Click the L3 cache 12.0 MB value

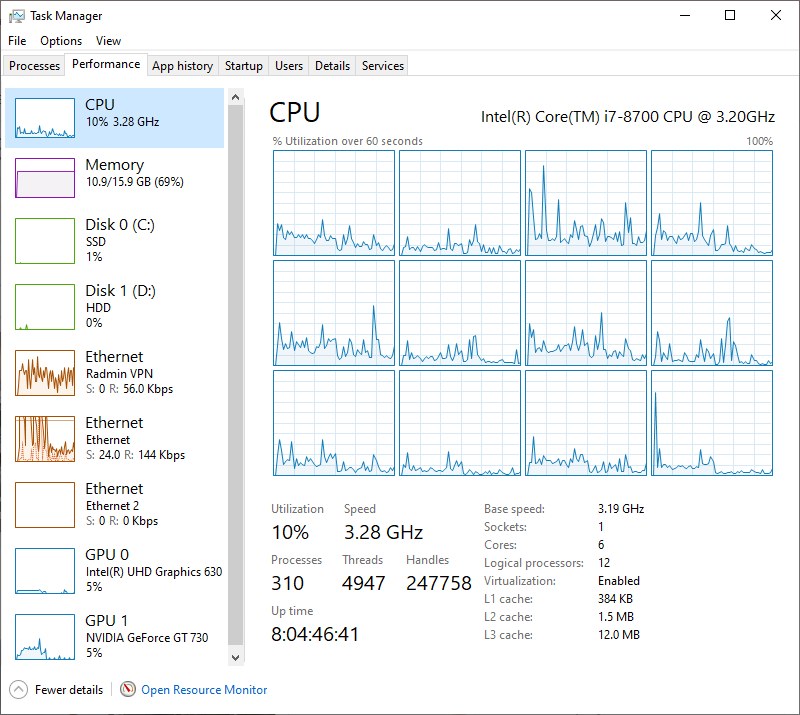[619, 635]
